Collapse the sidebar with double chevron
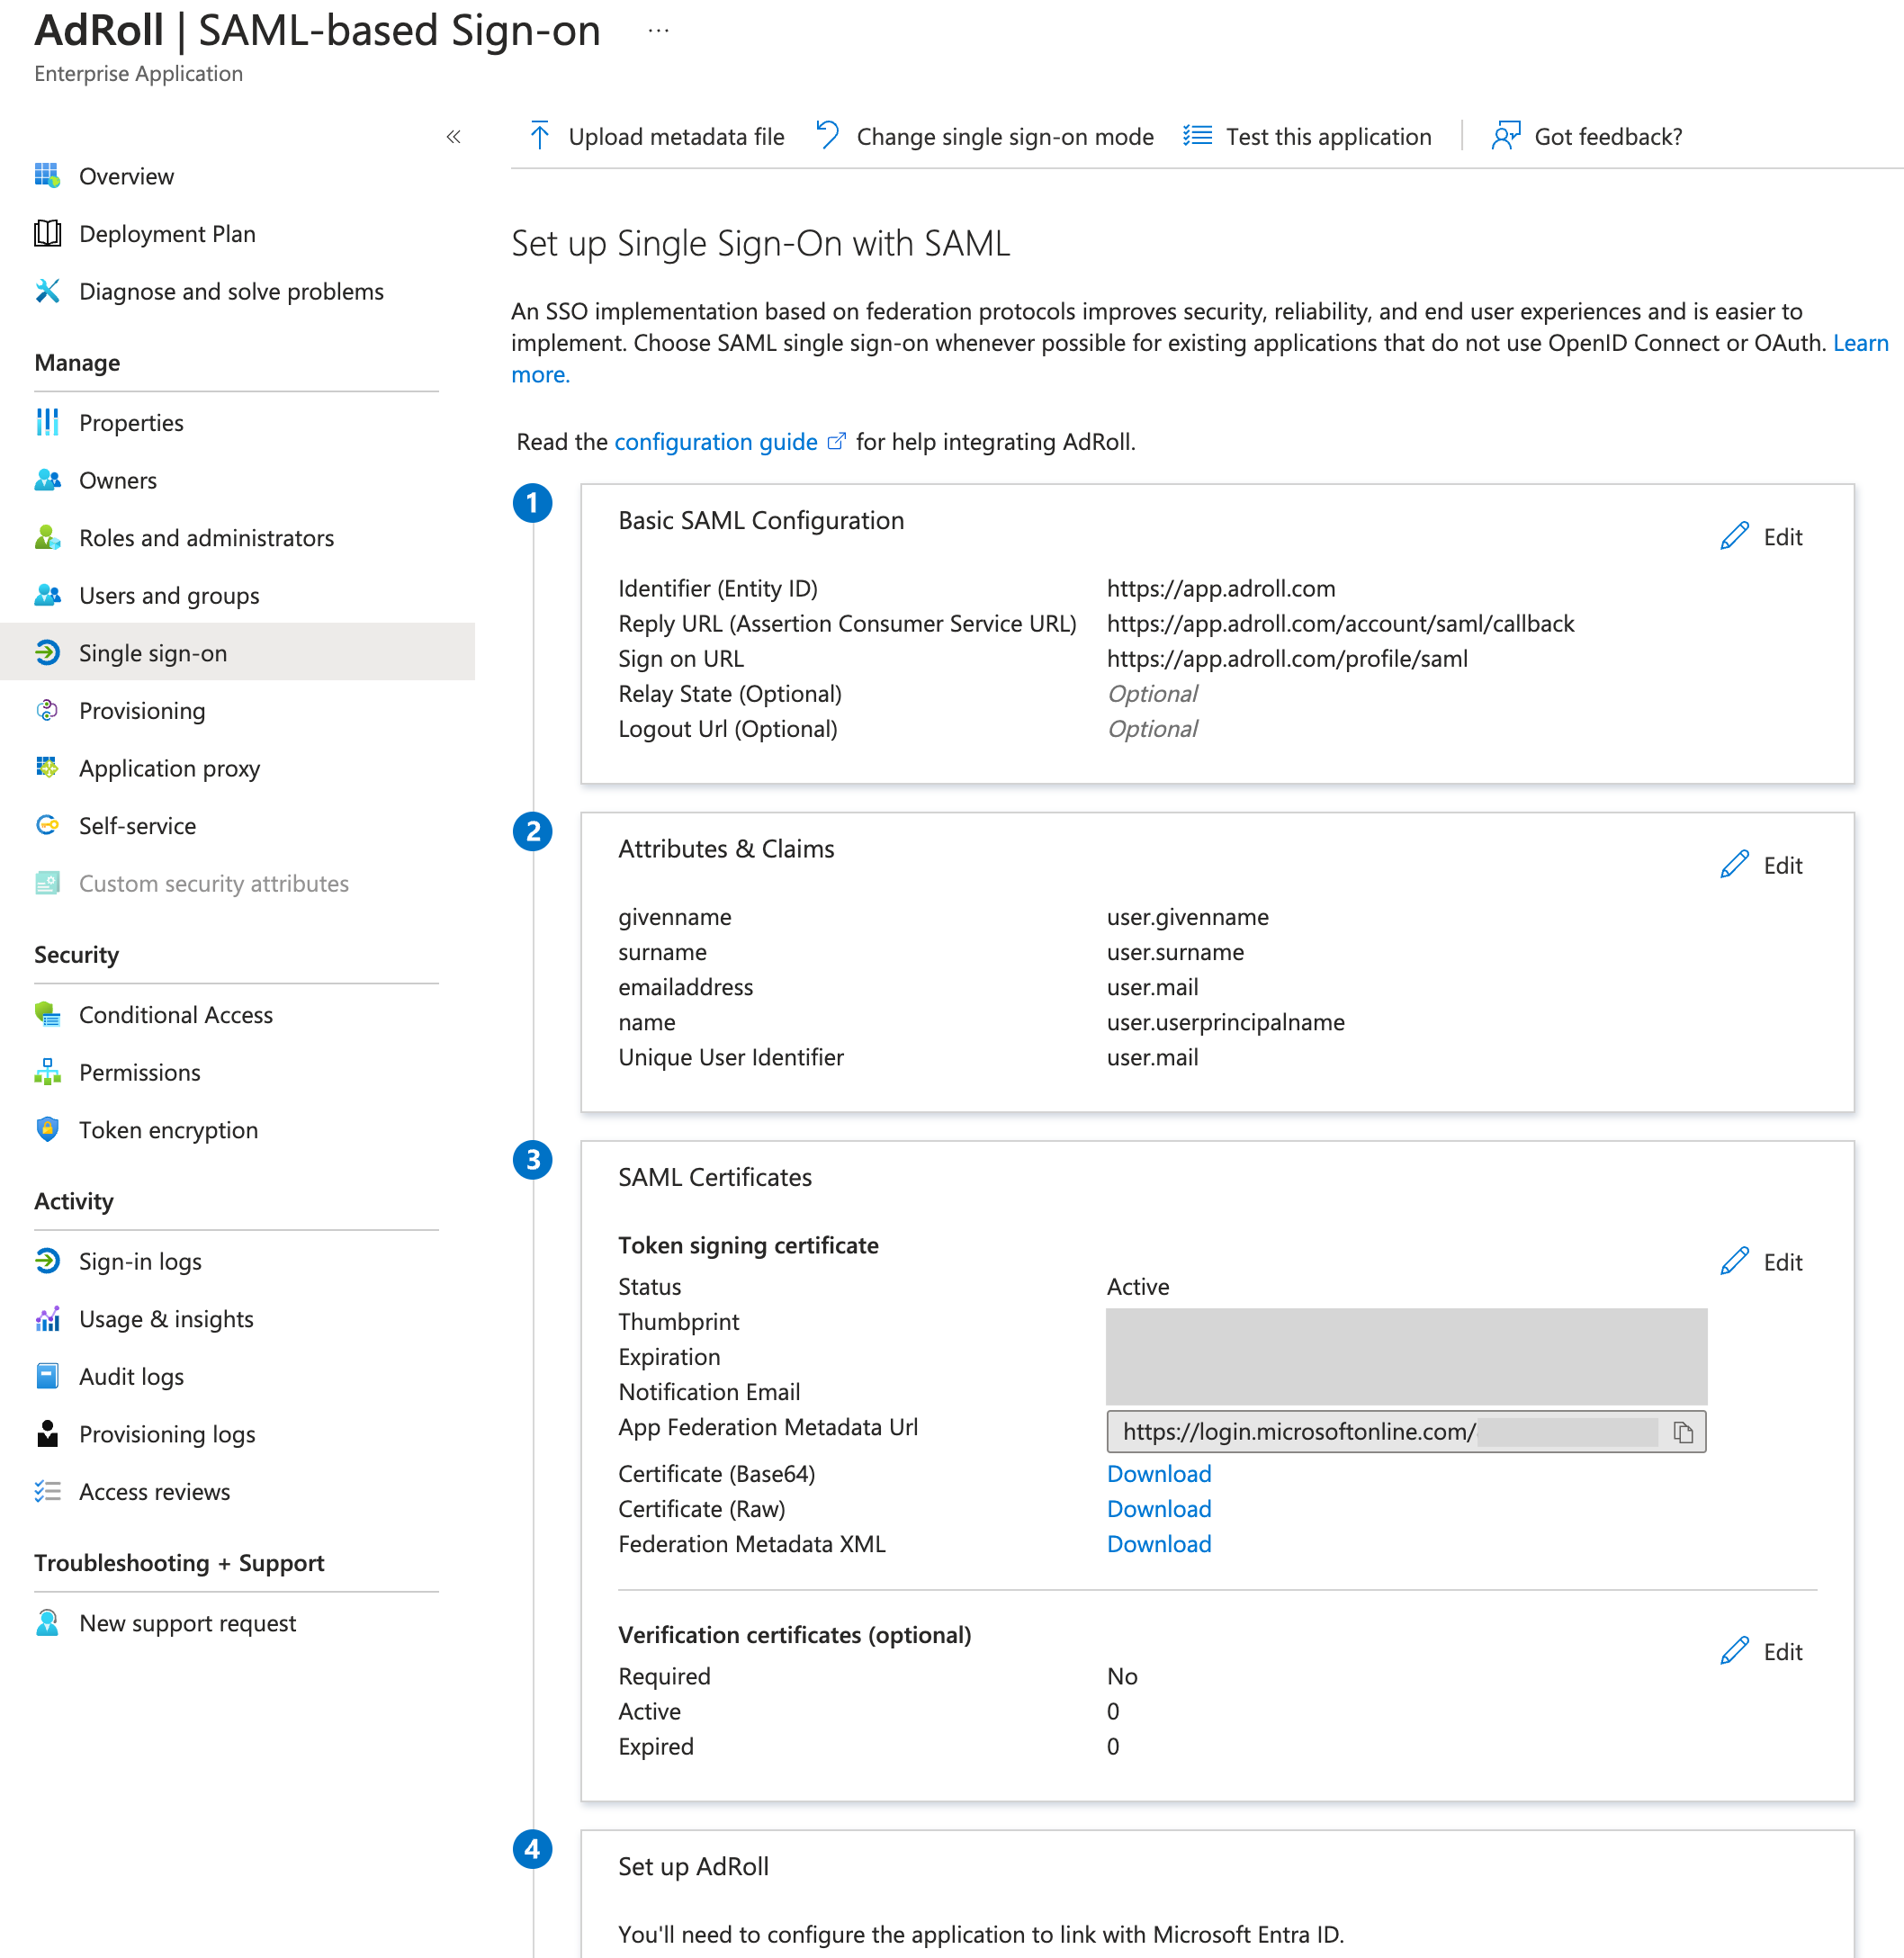Viewport: 1904px width, 1958px height. (x=453, y=137)
